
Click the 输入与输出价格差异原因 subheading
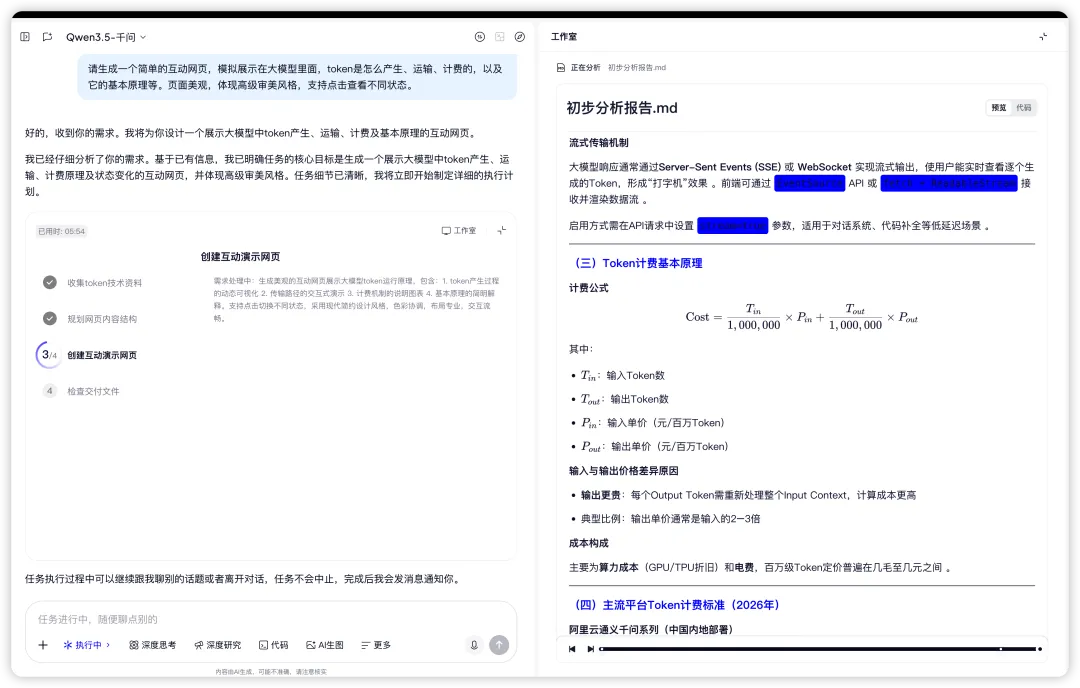click(623, 470)
